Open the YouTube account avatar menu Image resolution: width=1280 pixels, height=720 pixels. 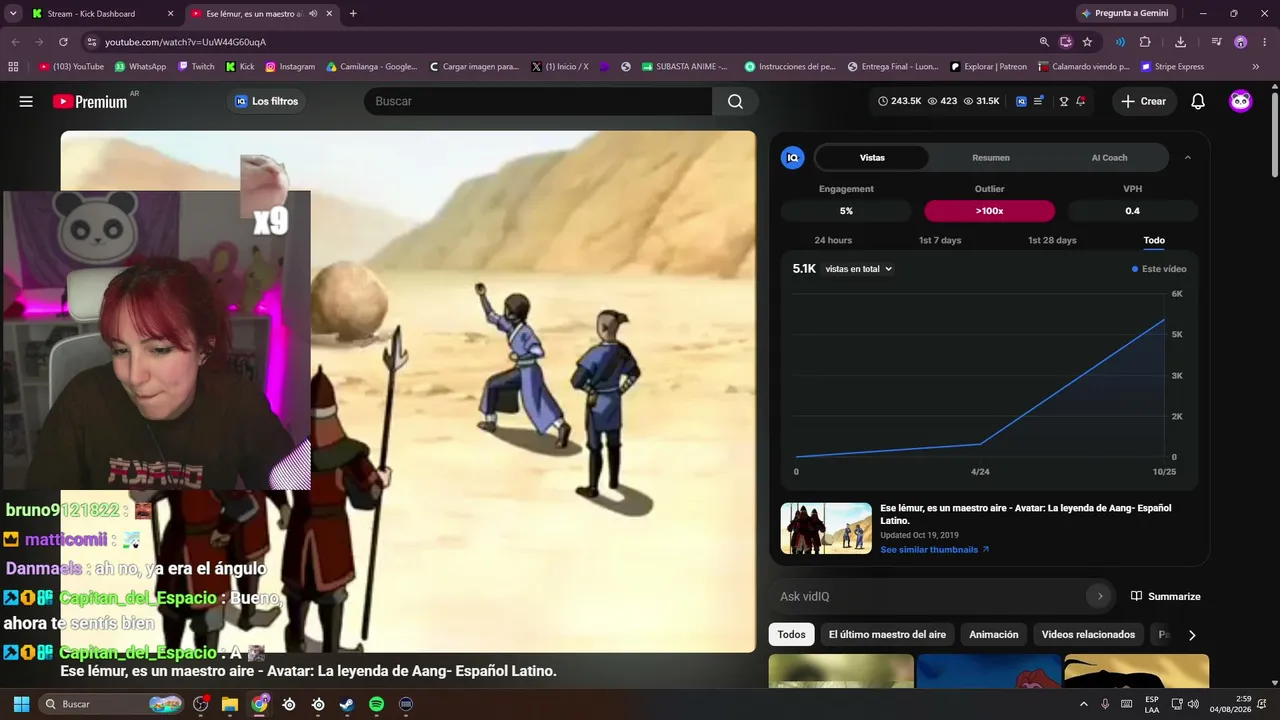[1241, 101]
